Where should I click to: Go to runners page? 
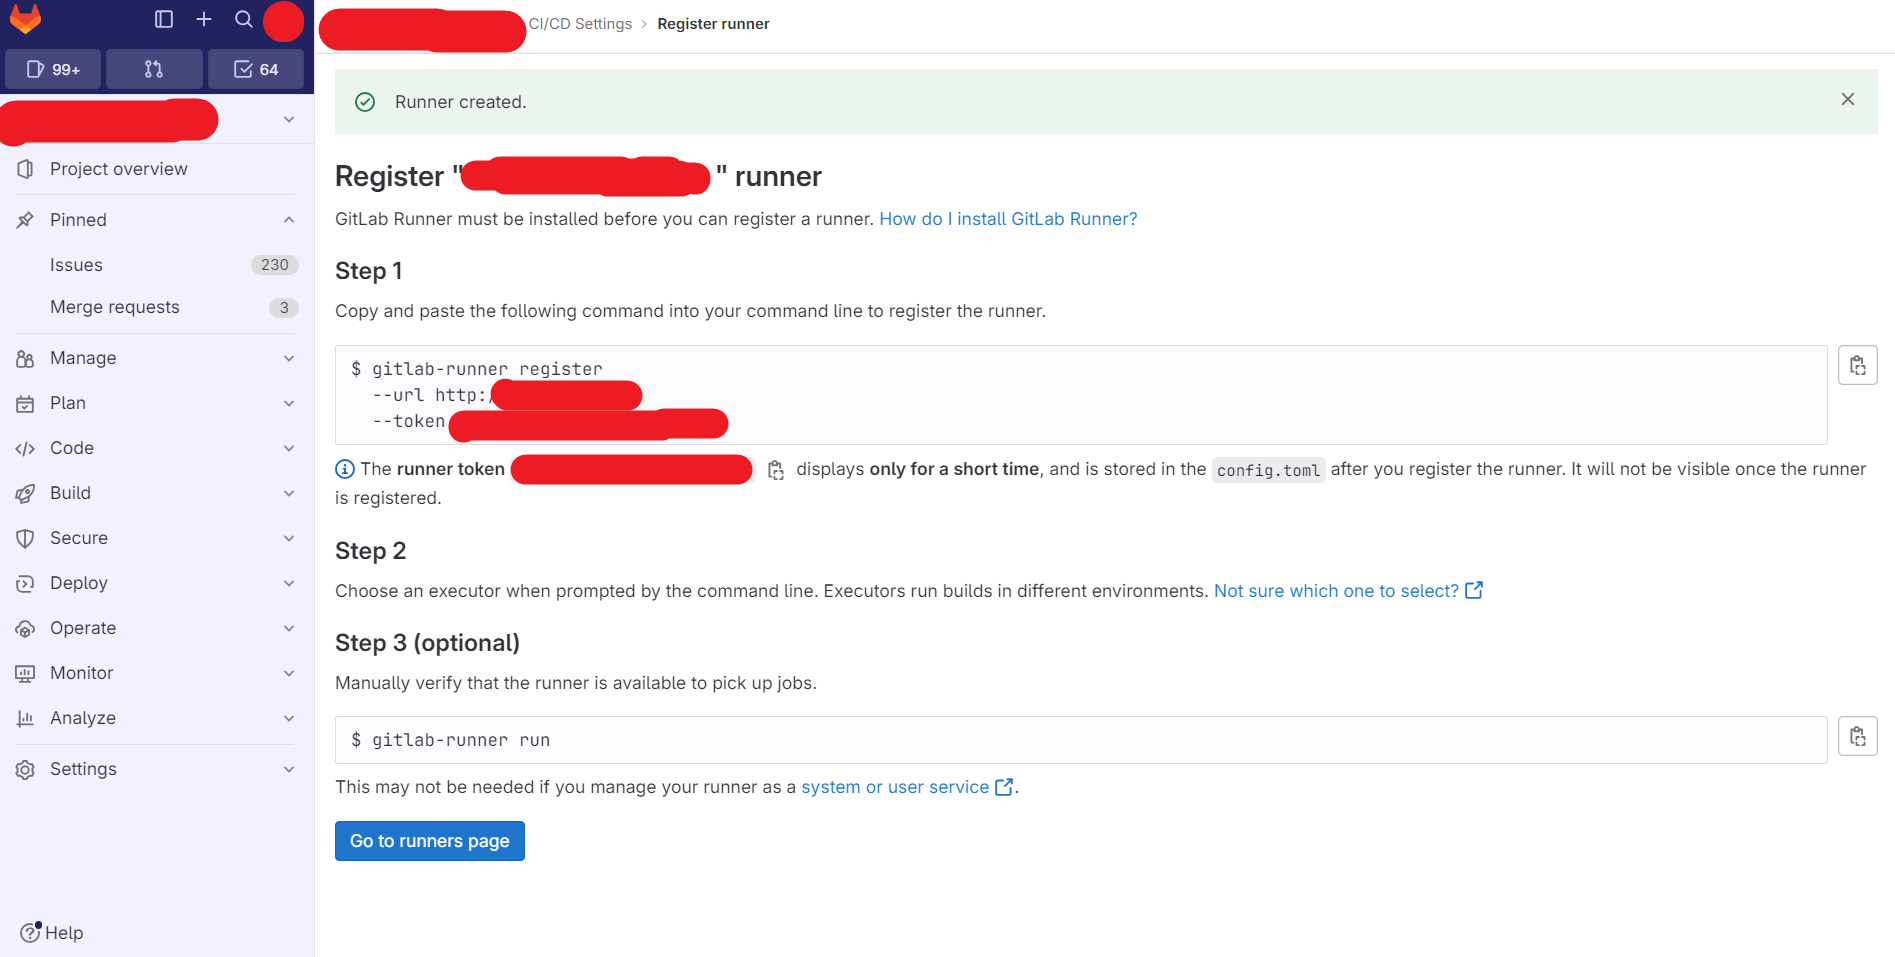[430, 841]
